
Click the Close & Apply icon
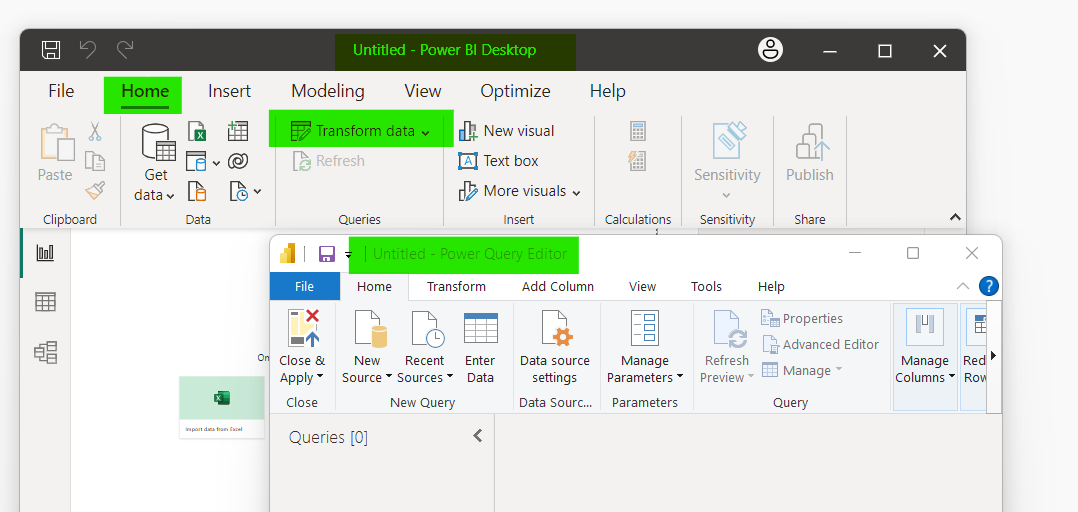coord(304,329)
